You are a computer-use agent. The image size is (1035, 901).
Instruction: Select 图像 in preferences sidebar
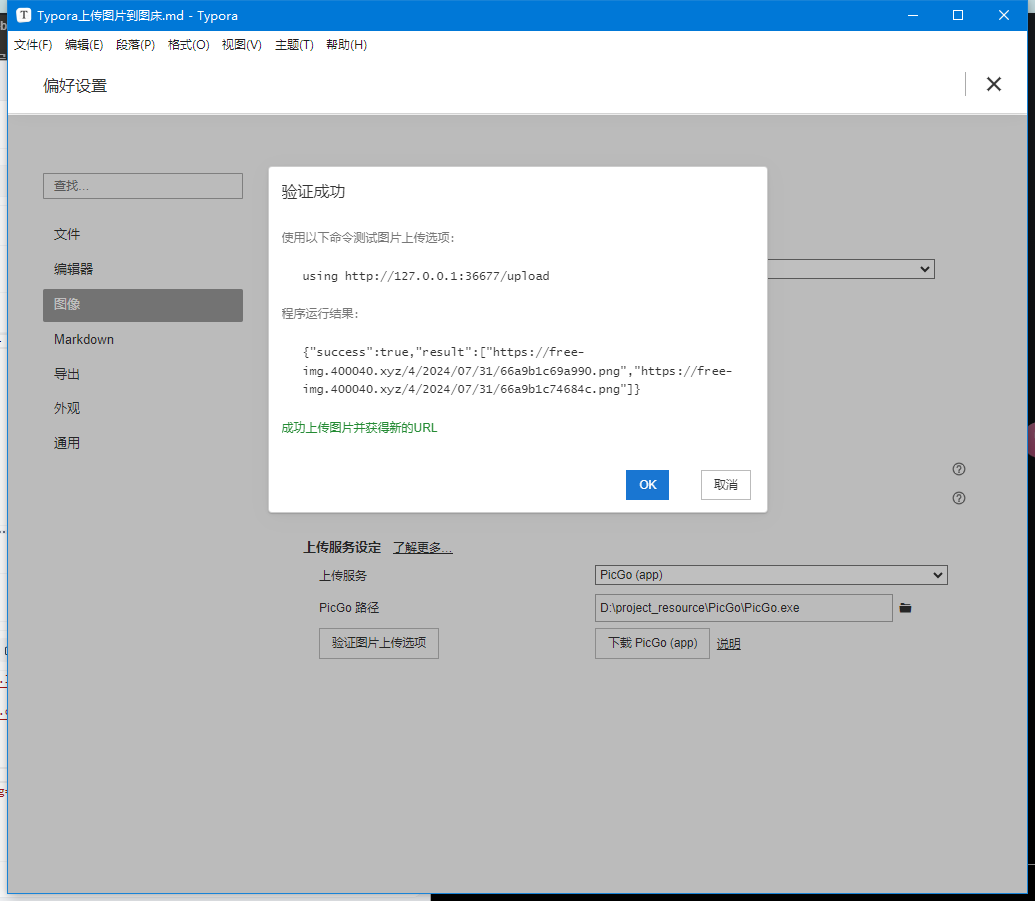(x=143, y=305)
